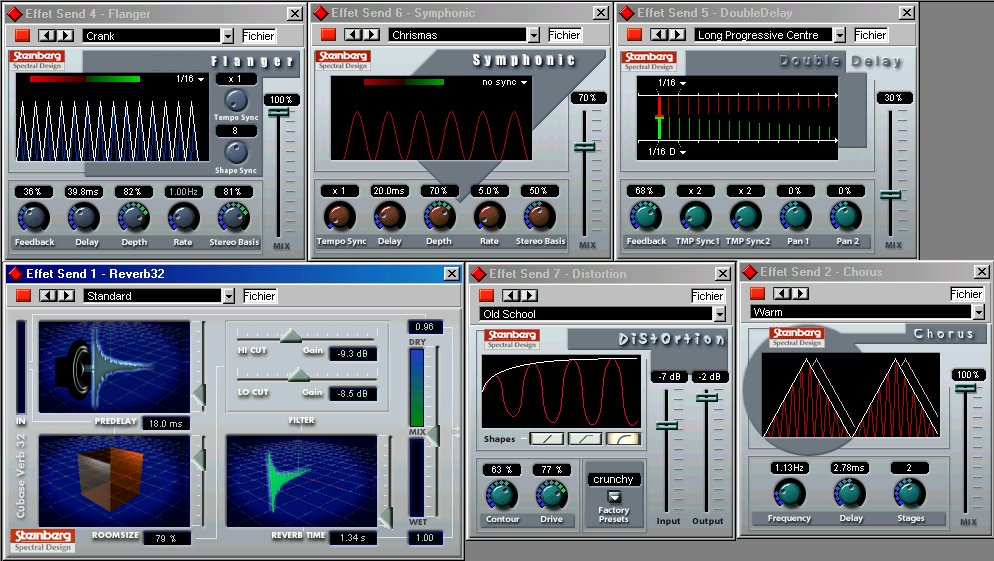
Task: Open the Fichier menu in DoubleDelay window
Action: (x=870, y=35)
